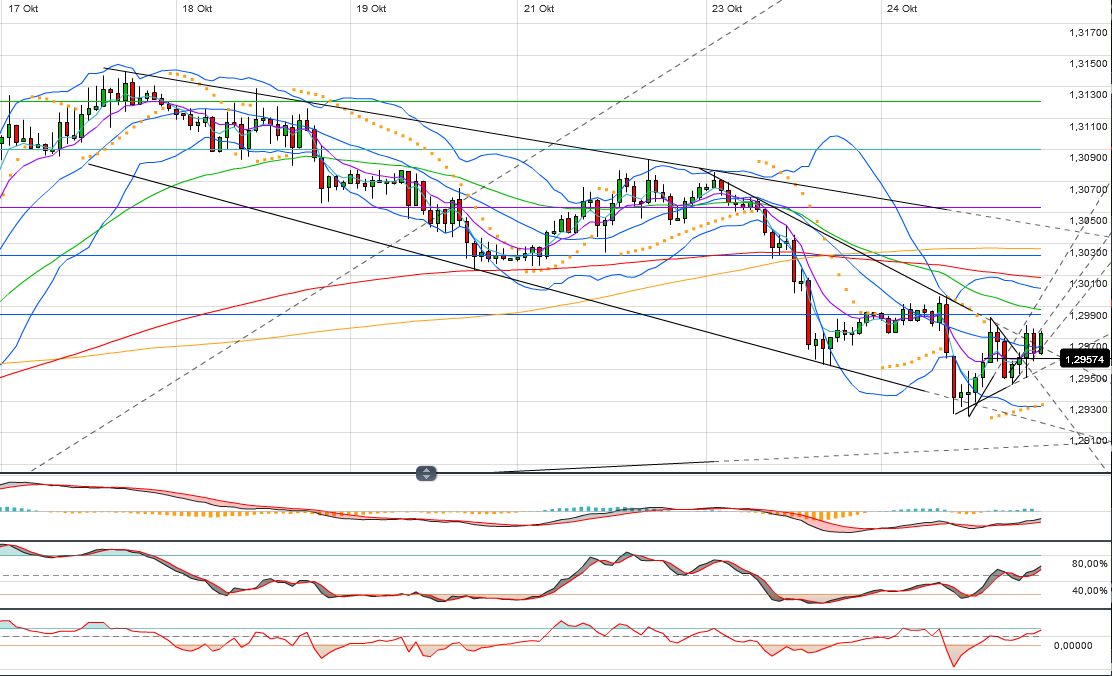
Task: Click the 80,00% oscillator level label
Action: pyautogui.click(x=1087, y=564)
